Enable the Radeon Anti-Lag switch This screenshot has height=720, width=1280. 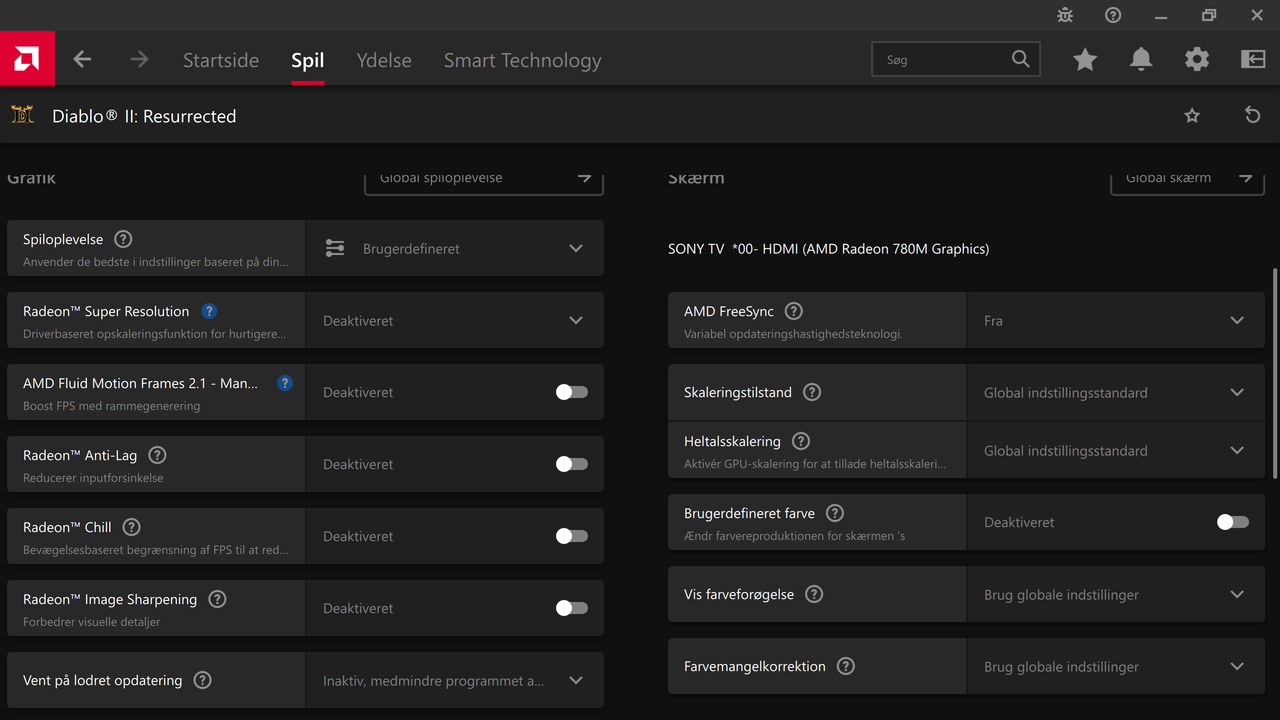pos(572,464)
